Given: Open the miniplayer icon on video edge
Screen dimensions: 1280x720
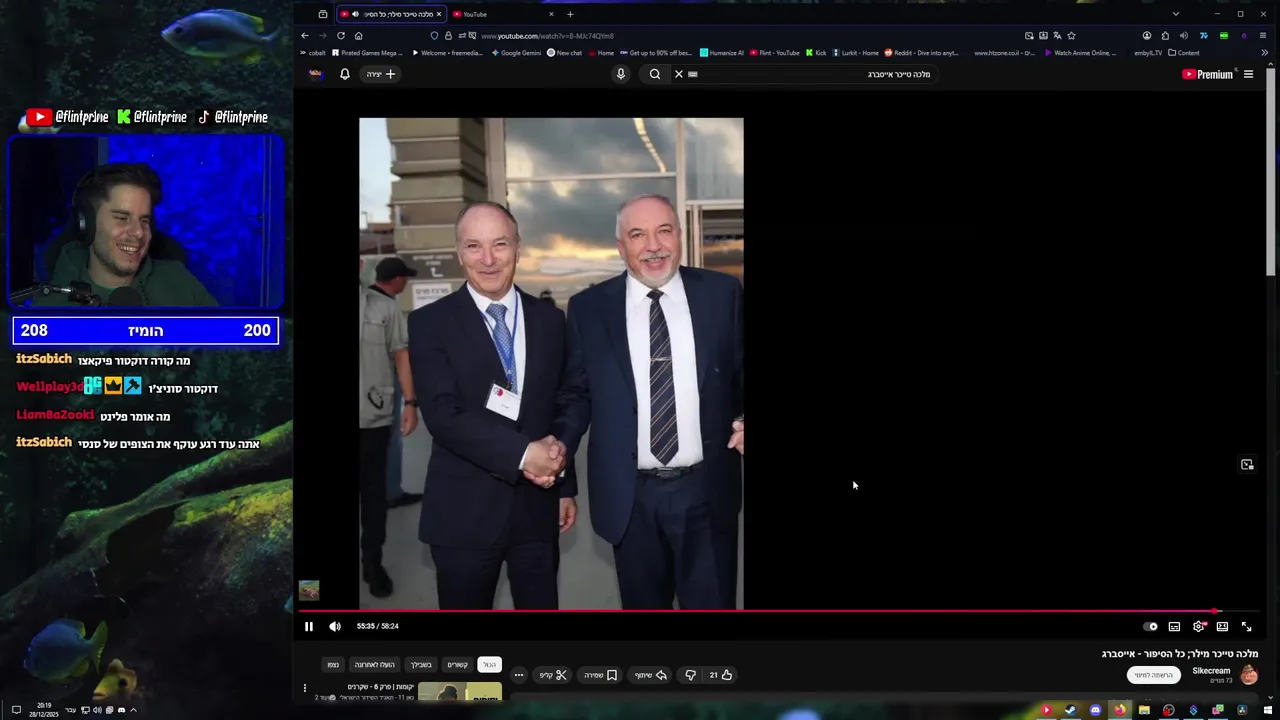Looking at the screenshot, I should (x=1247, y=465).
